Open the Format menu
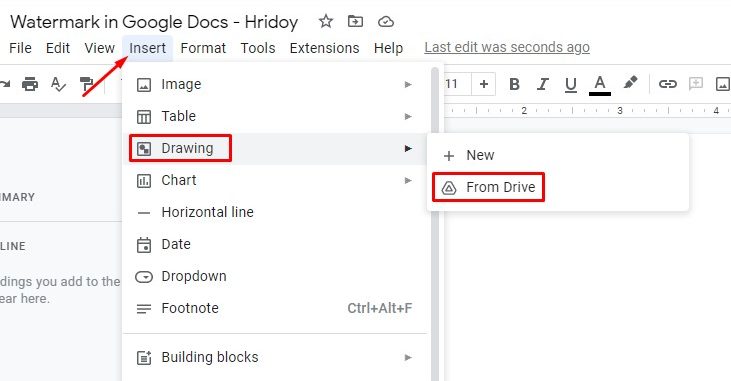Image resolution: width=731 pixels, height=381 pixels. (x=203, y=48)
